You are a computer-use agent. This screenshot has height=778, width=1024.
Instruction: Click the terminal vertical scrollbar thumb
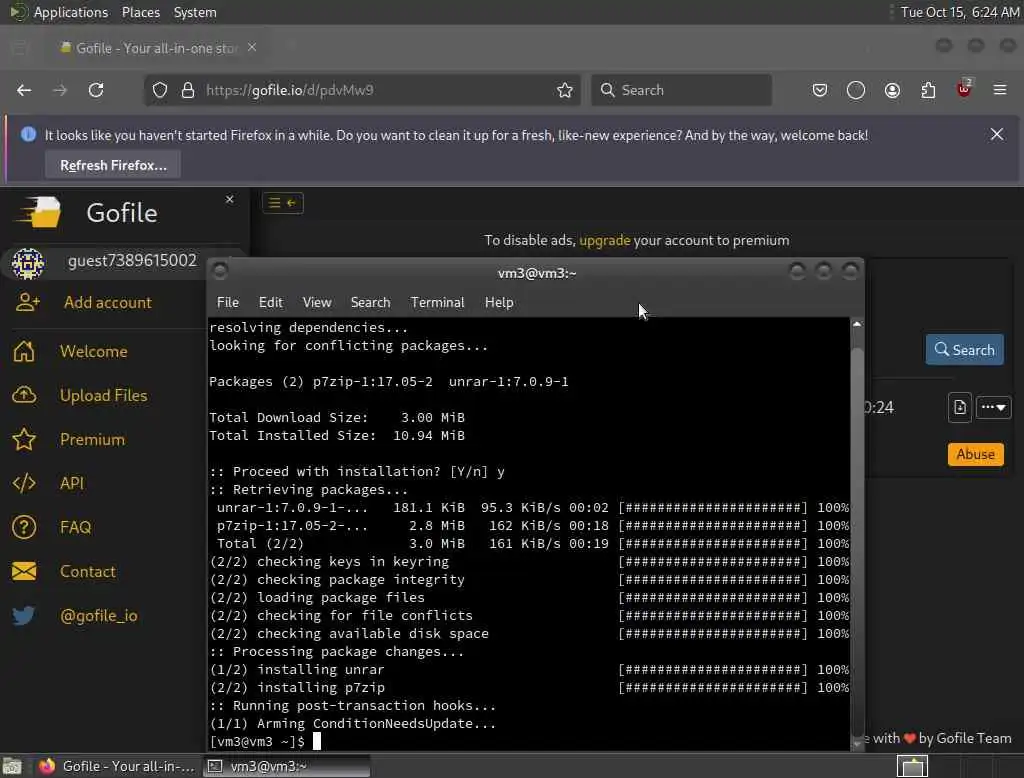[857, 542]
